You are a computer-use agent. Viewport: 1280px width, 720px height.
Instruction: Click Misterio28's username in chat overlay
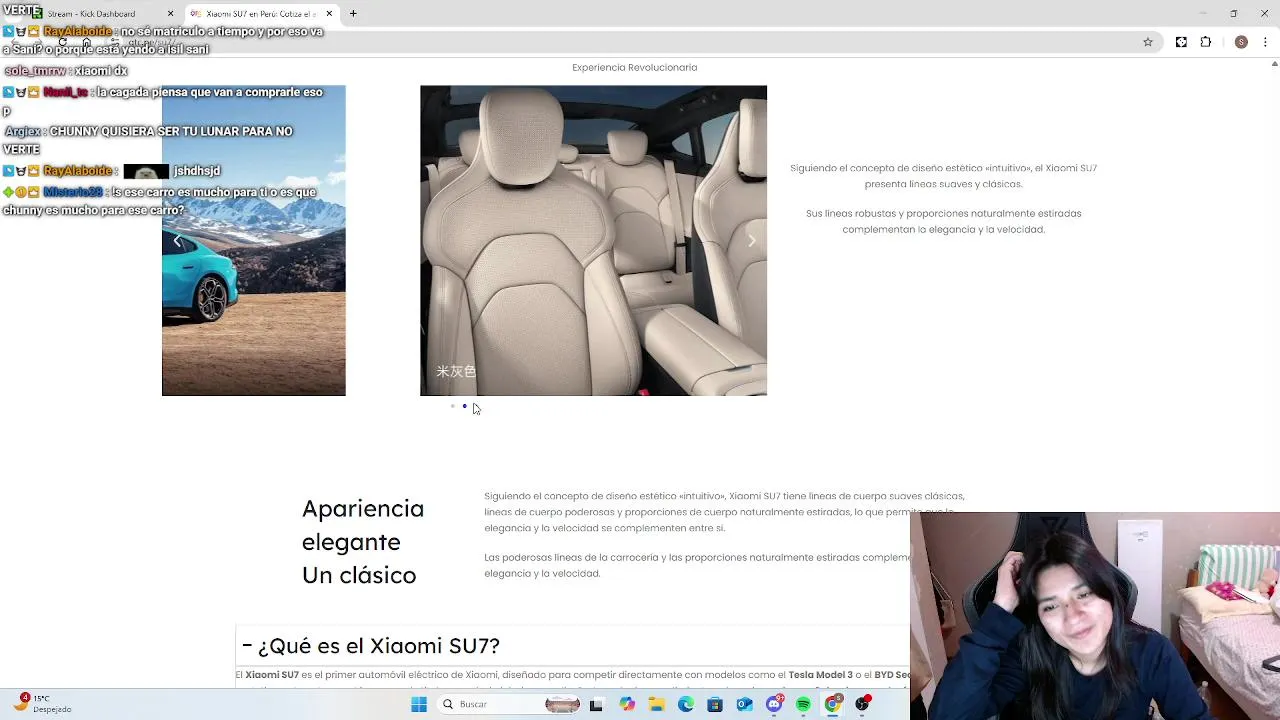coord(73,192)
